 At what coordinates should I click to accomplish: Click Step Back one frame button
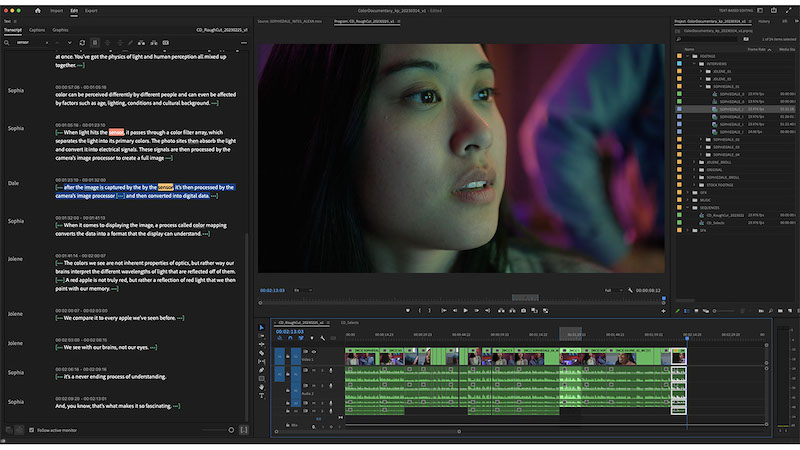point(455,310)
